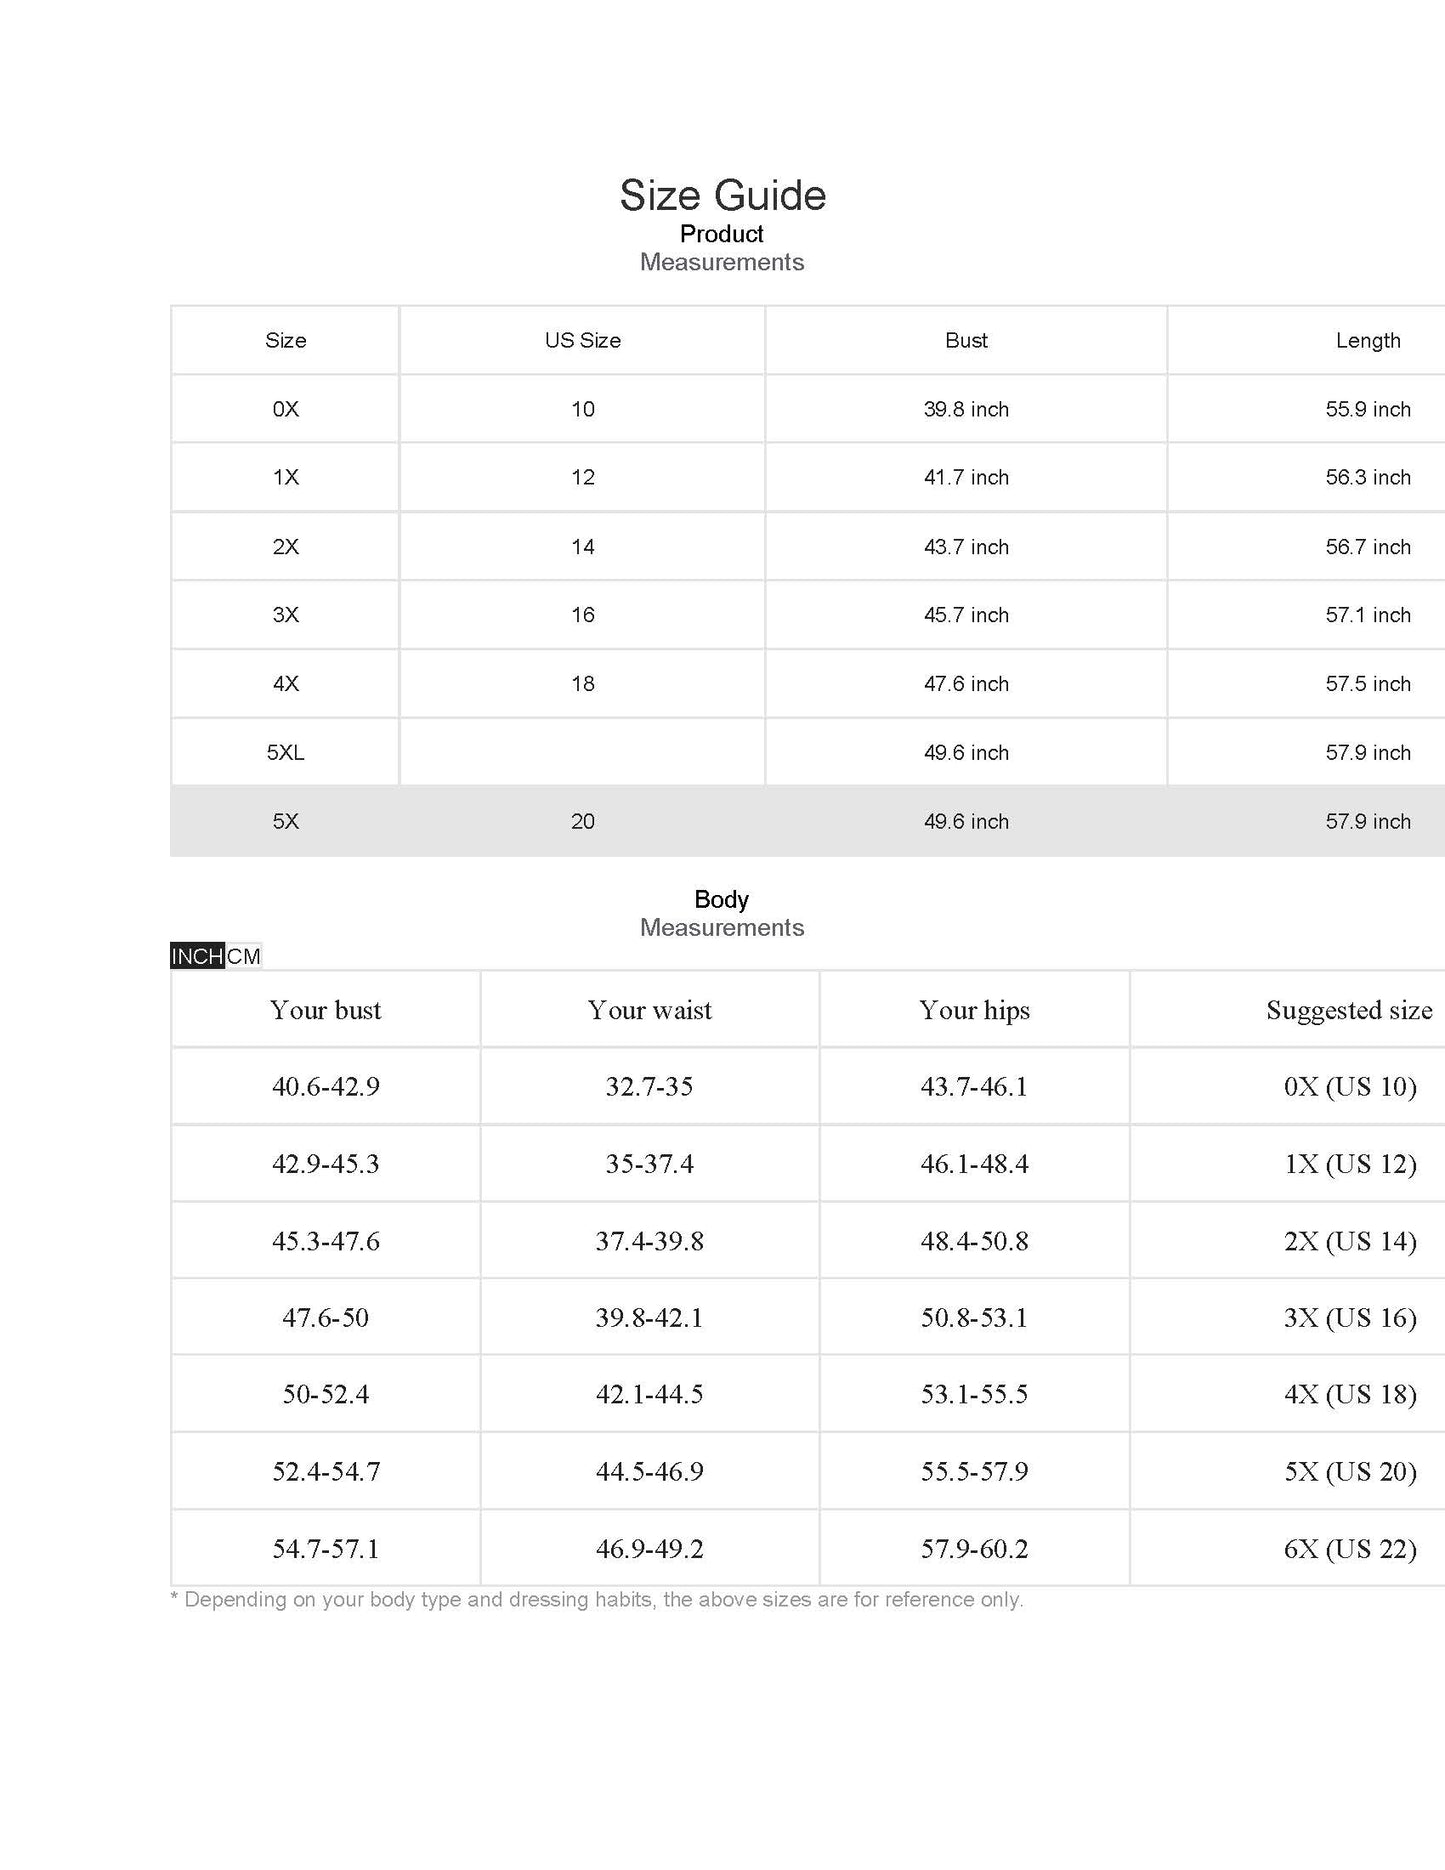Click the highlighted 5X size row label

tap(285, 821)
